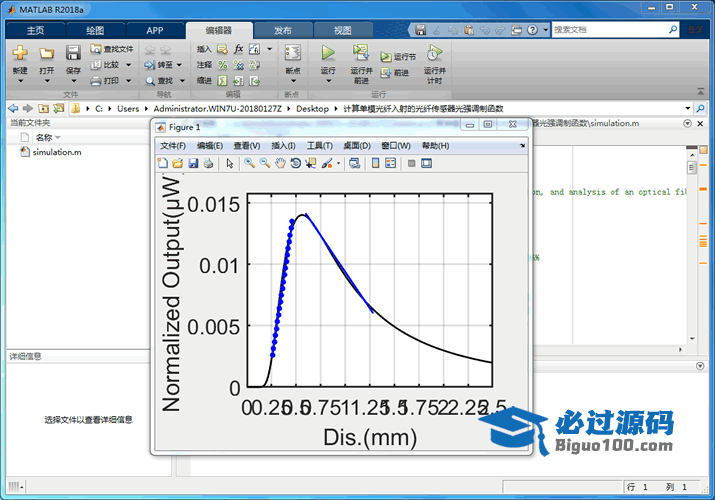Click the Show Plot Tools and Dock Figure icon
This screenshot has width=715, height=500.
coord(426,163)
